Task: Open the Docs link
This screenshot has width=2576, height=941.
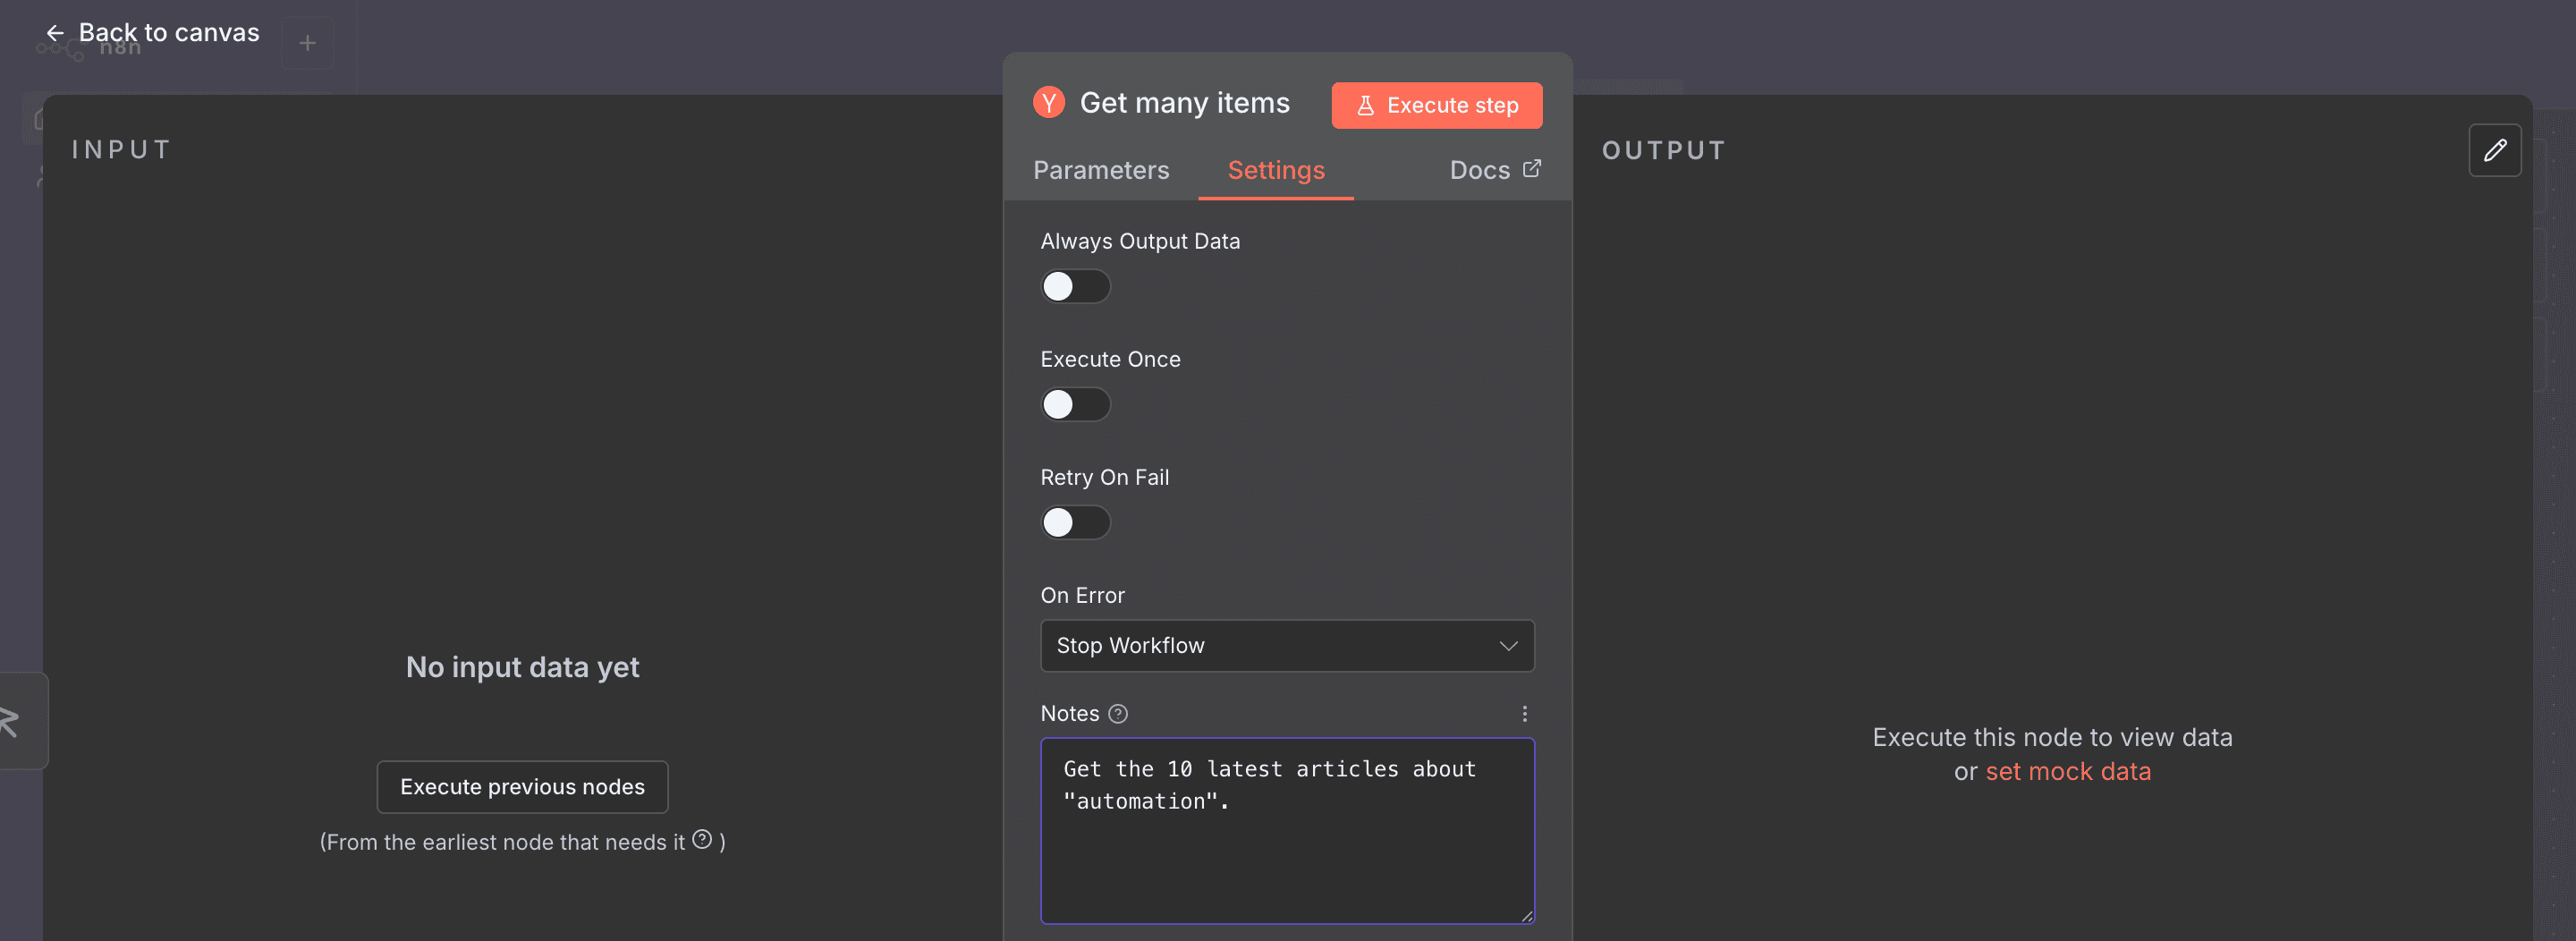Action: coord(1495,170)
